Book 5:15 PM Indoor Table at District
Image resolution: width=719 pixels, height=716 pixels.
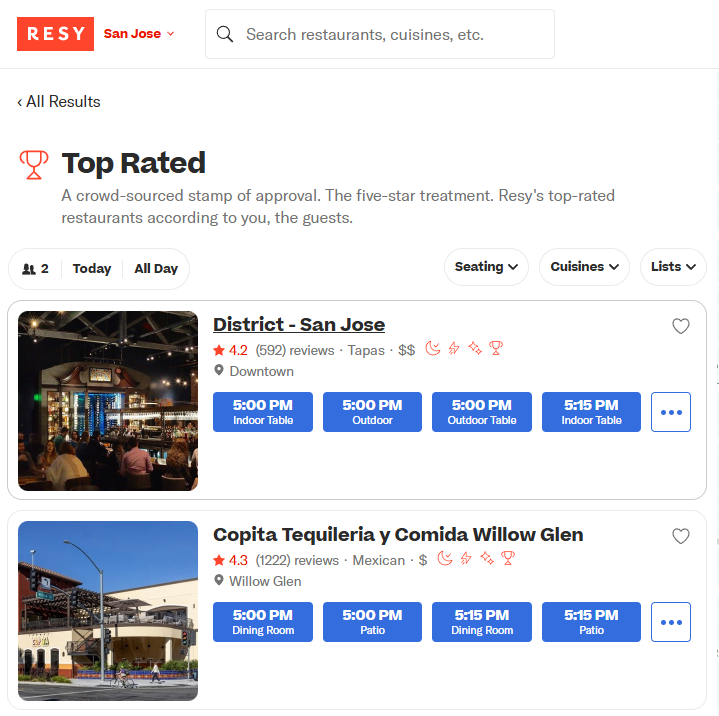click(x=591, y=412)
